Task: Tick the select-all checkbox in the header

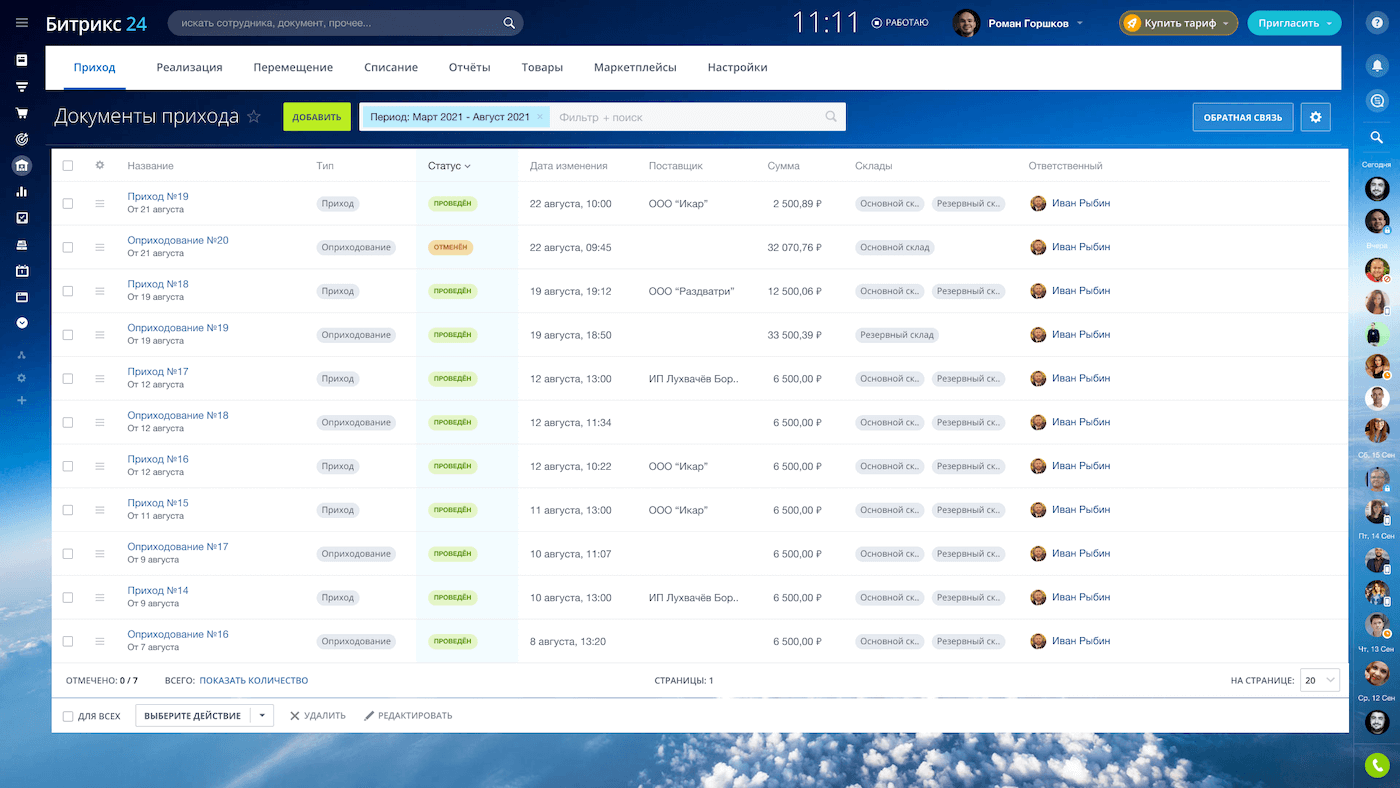Action: point(67,165)
